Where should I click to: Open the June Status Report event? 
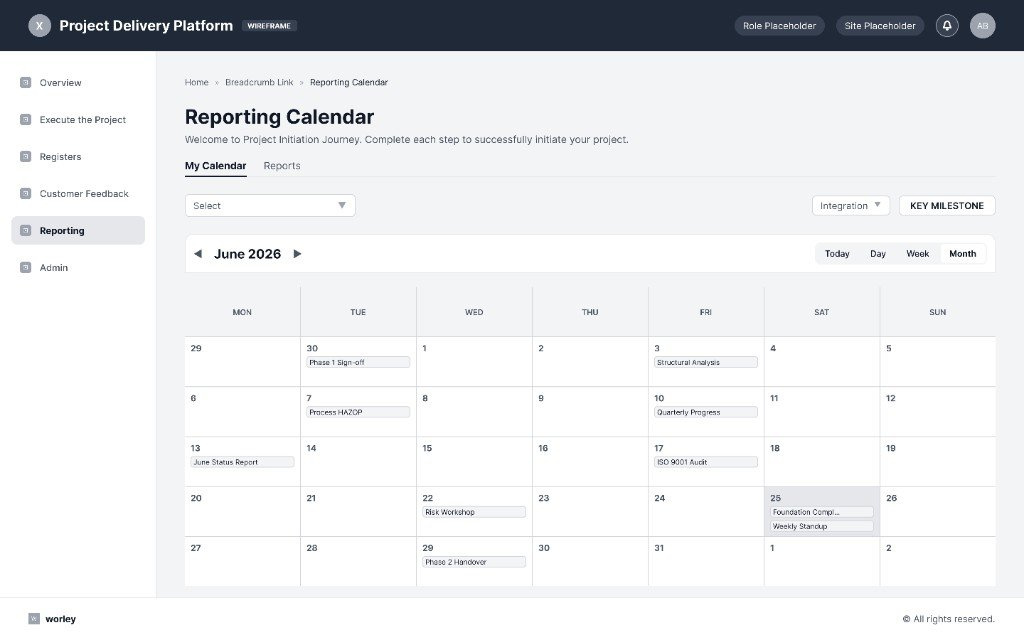click(x=242, y=462)
